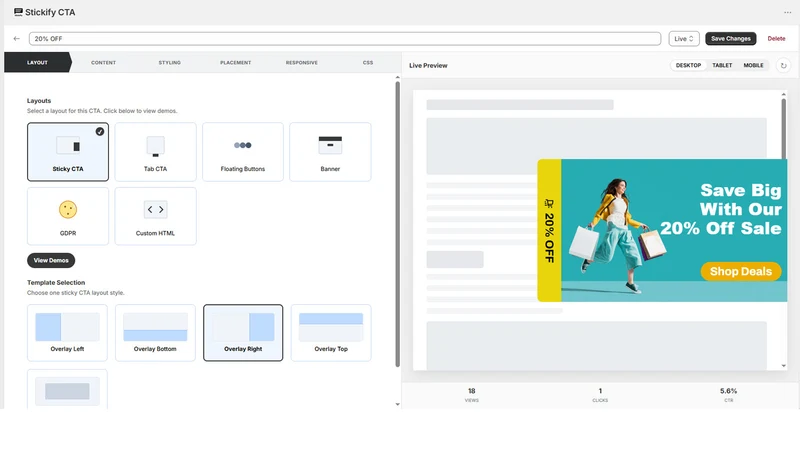Click the 5.6% CTR statistic
This screenshot has height=450, width=800.
point(728,394)
